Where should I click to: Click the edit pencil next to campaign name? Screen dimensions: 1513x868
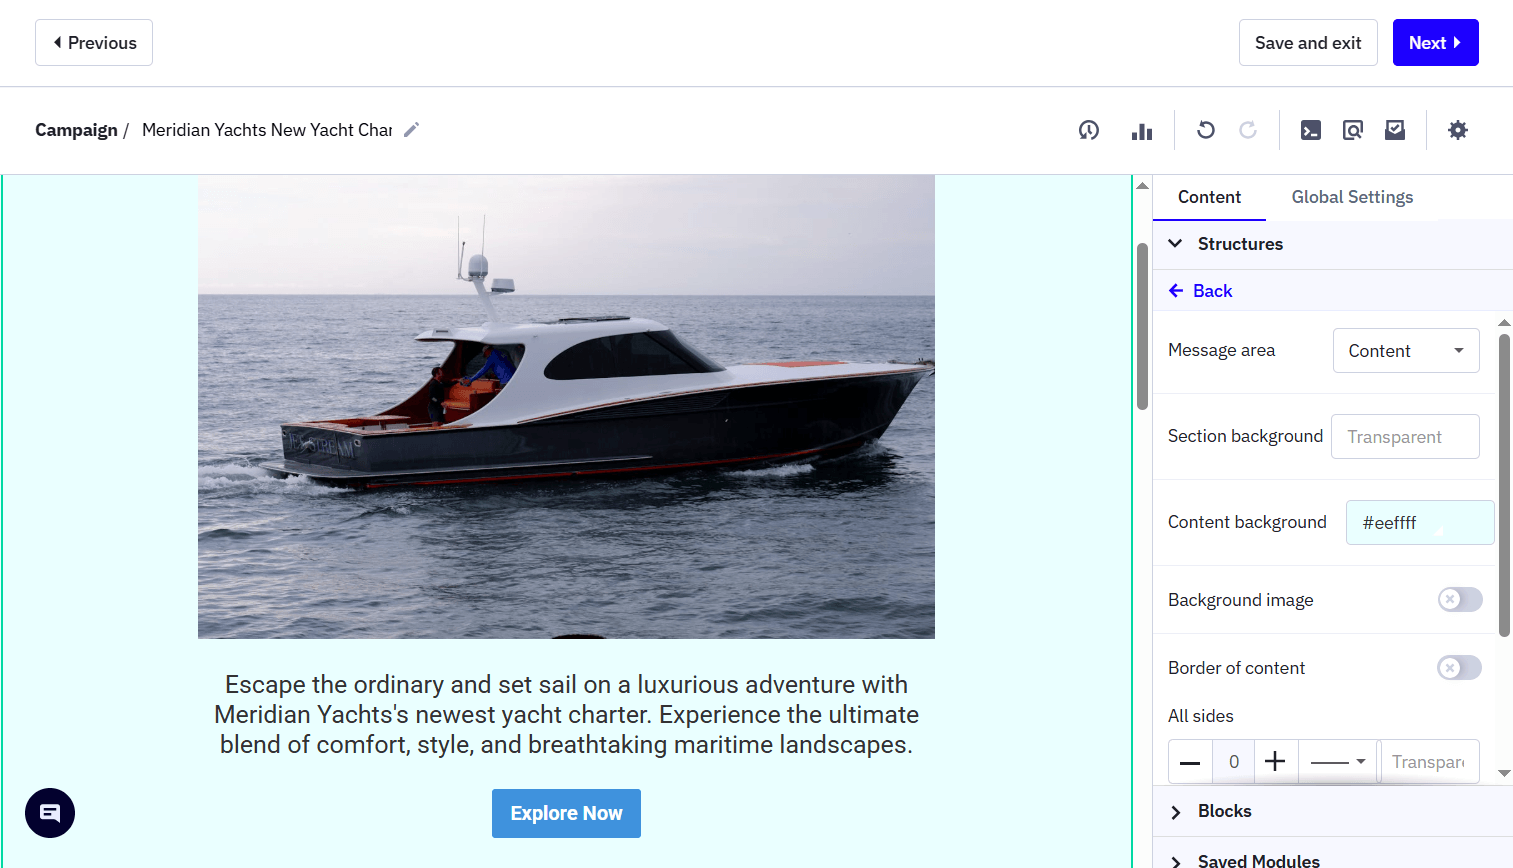coord(411,129)
